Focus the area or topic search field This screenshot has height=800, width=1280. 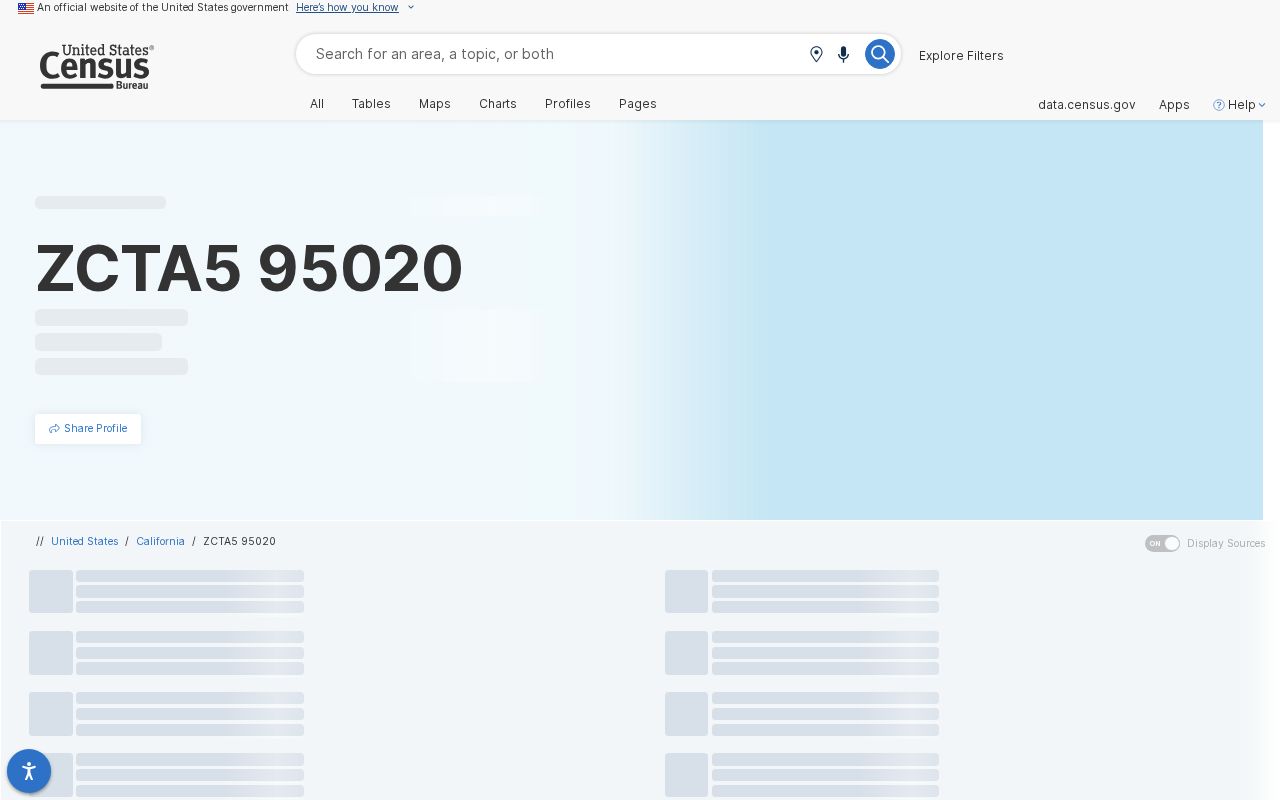pos(555,54)
